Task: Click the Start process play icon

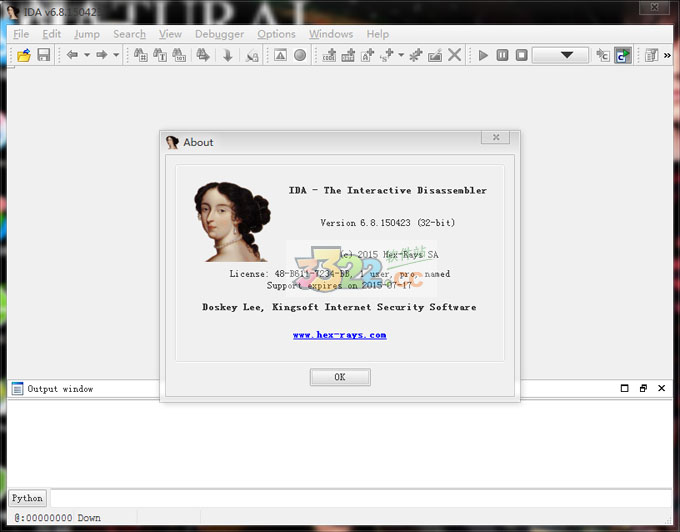Action: (484, 55)
